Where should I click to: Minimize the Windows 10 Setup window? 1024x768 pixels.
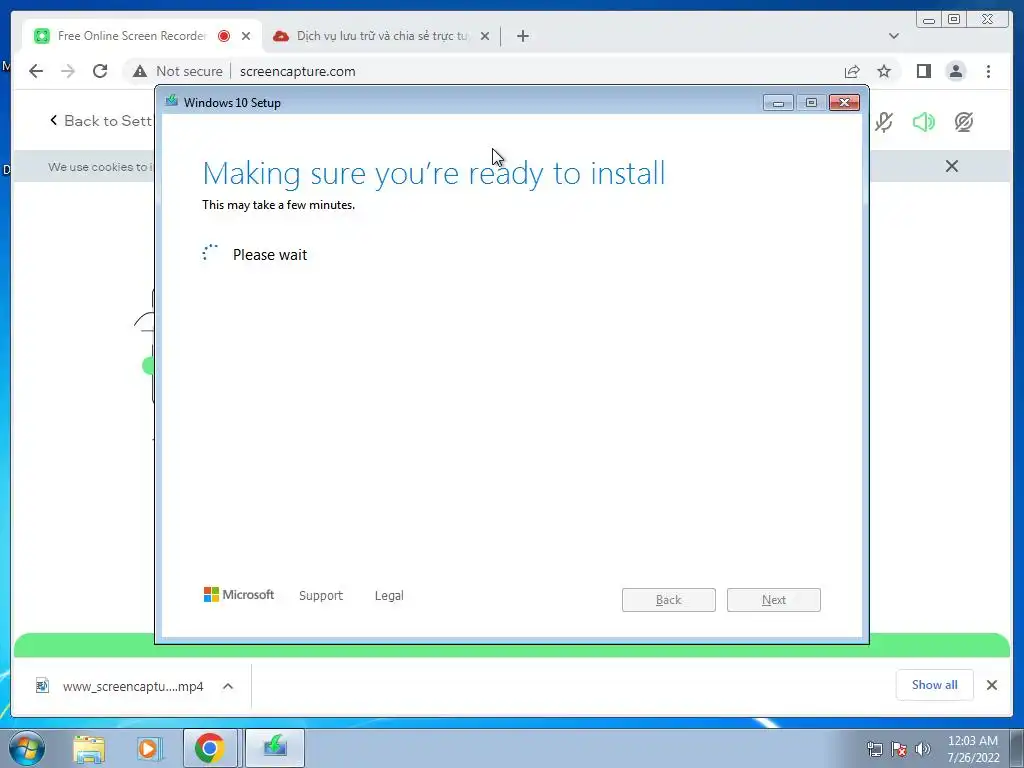(x=778, y=103)
